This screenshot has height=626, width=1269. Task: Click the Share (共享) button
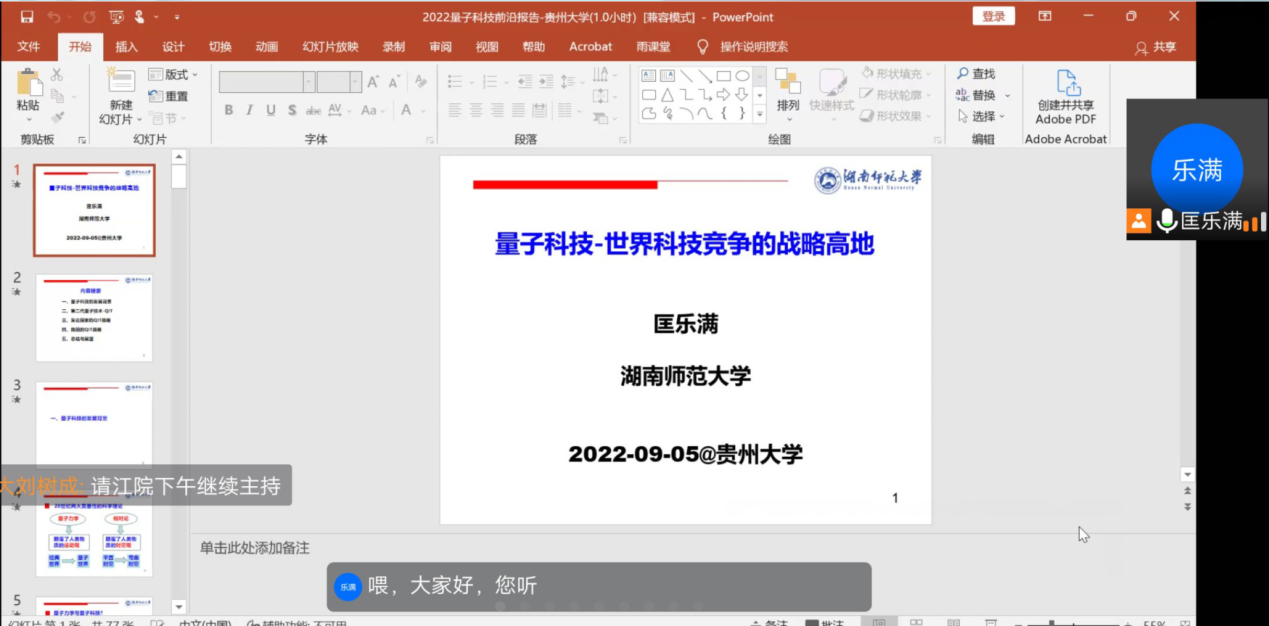point(1156,47)
